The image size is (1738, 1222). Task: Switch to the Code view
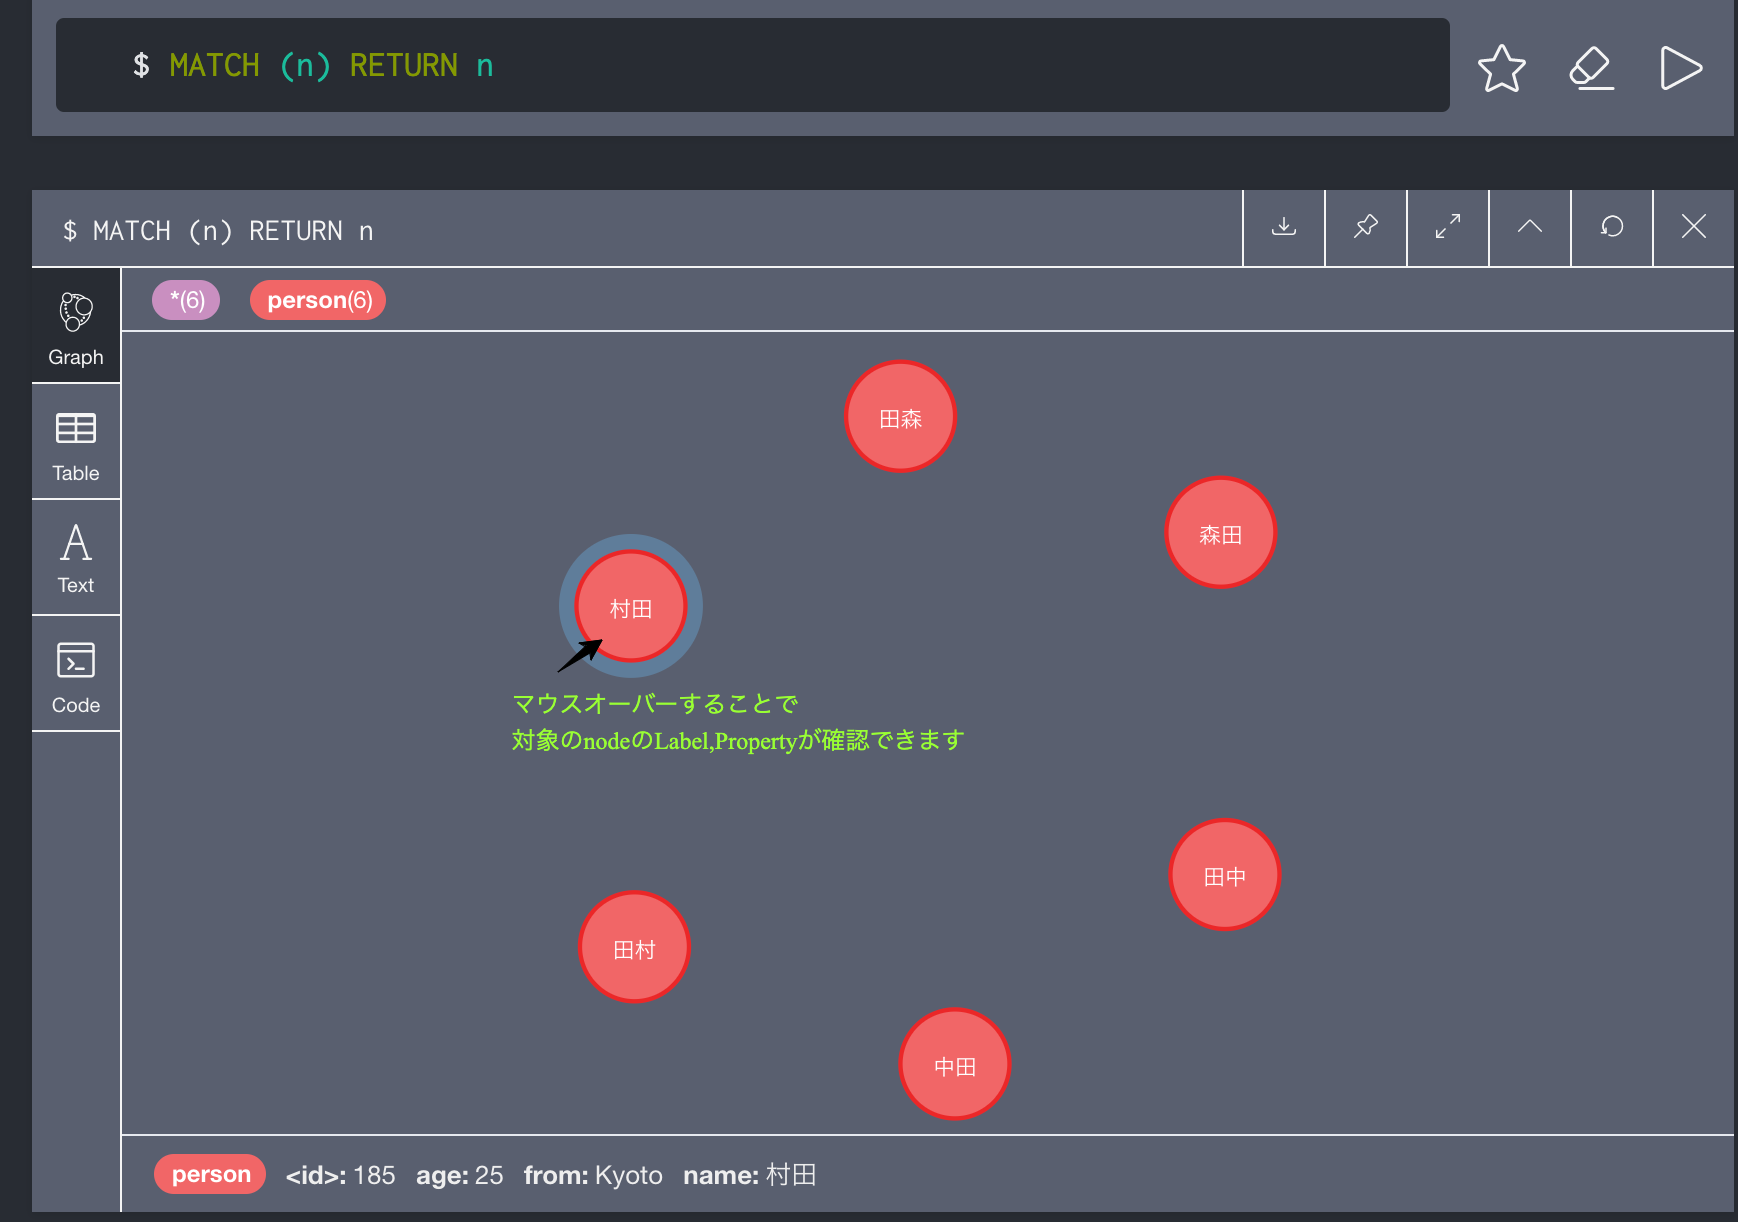point(76,674)
